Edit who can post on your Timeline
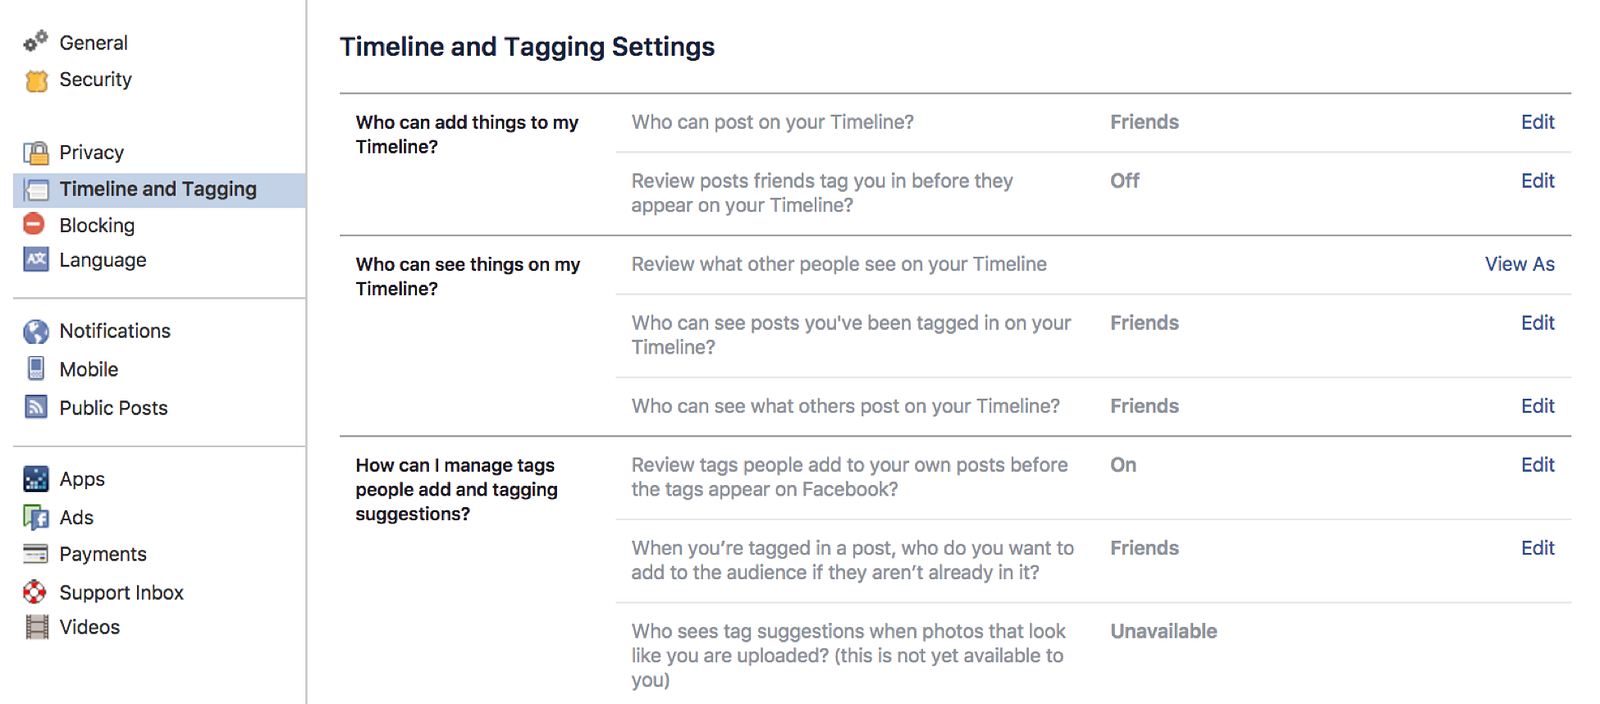The height and width of the screenshot is (704, 1600). click(1537, 122)
